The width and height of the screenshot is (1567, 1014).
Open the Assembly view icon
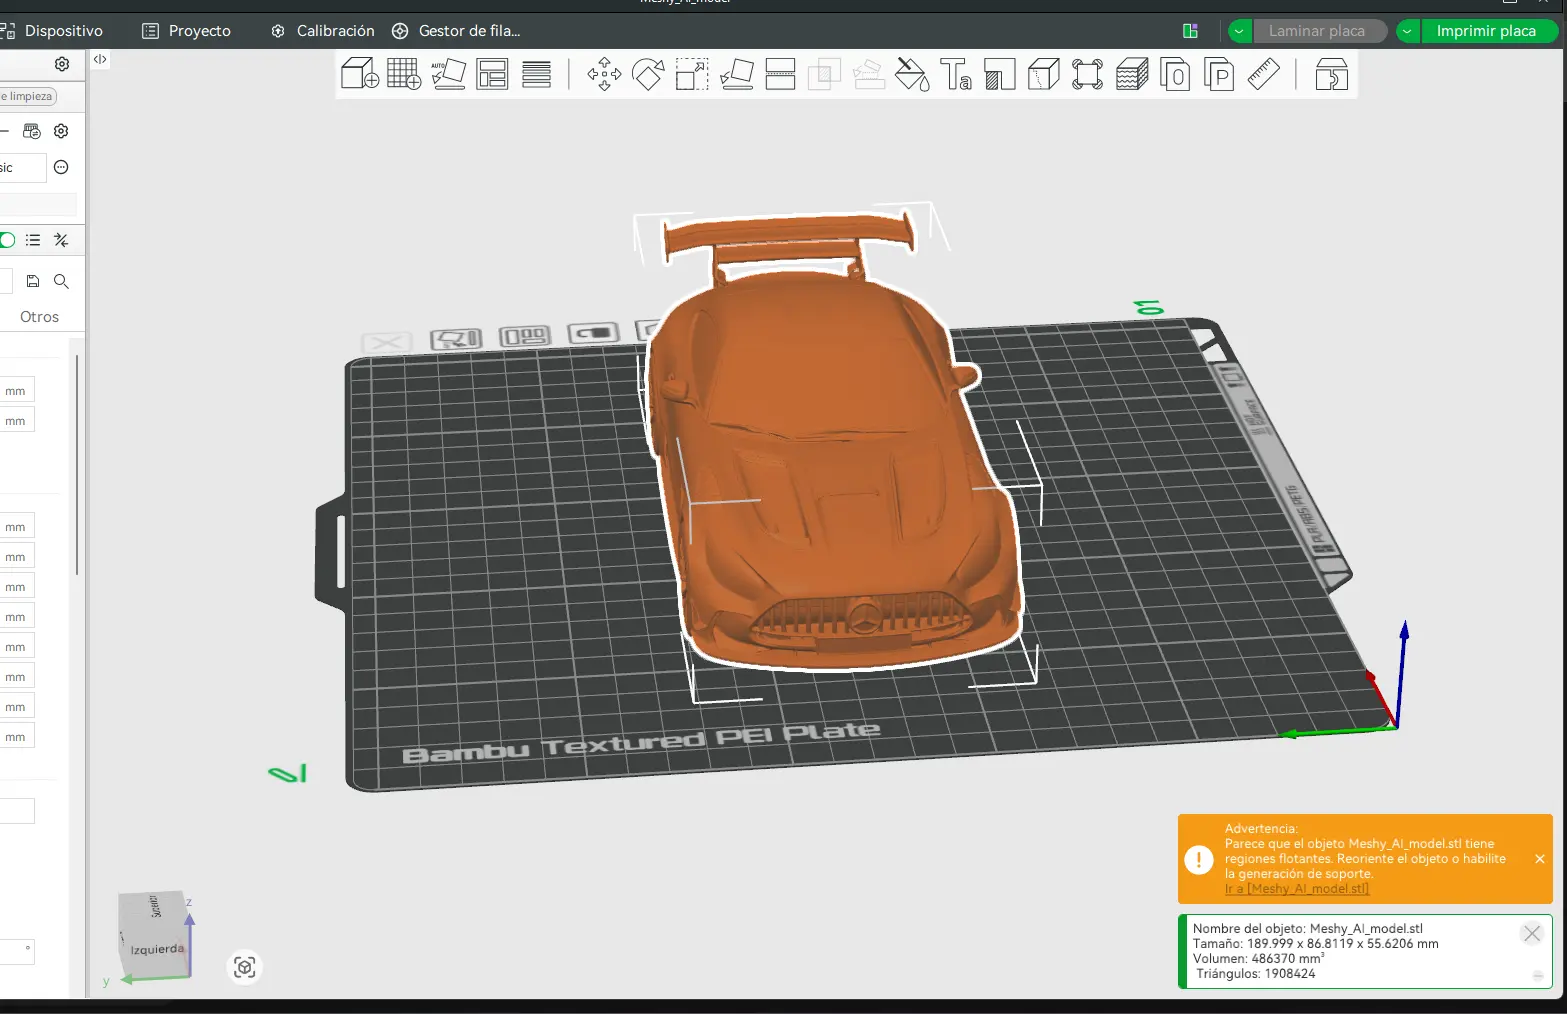(x=1331, y=74)
